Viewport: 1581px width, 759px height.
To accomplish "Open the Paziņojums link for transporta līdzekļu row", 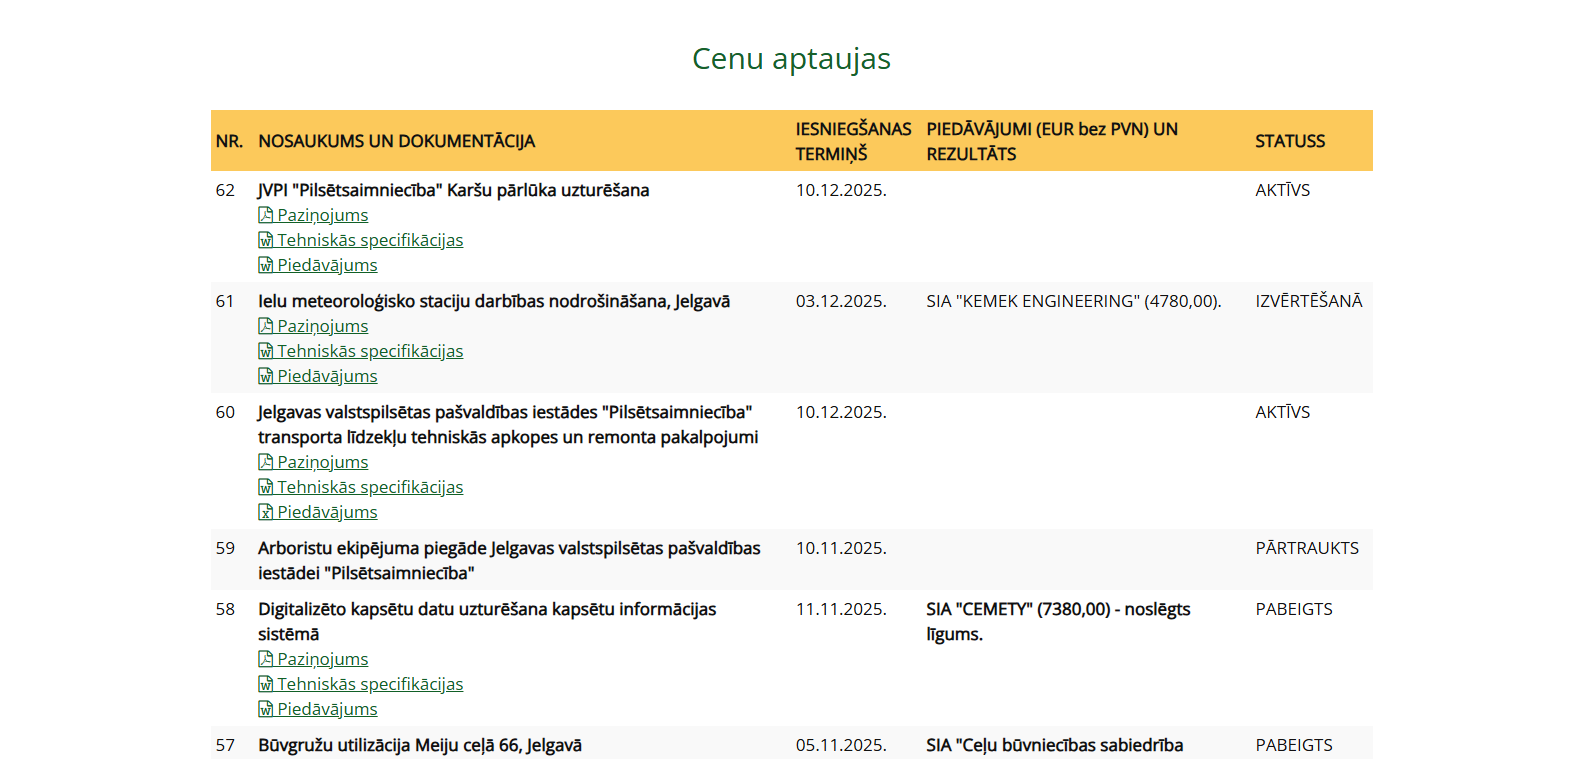I will coord(322,462).
